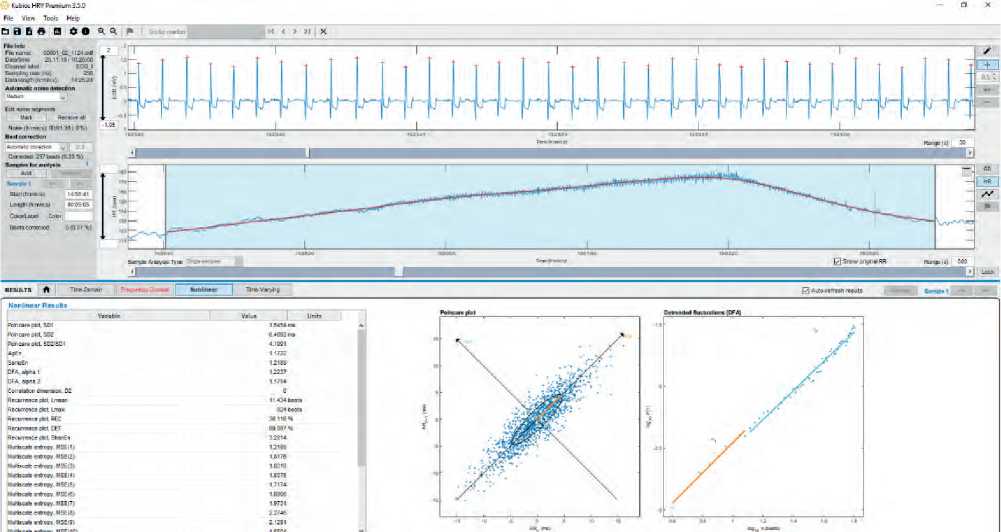The image size is (1001, 532).
Task: Click the ECG Range seconds input field
Action: pos(962,144)
